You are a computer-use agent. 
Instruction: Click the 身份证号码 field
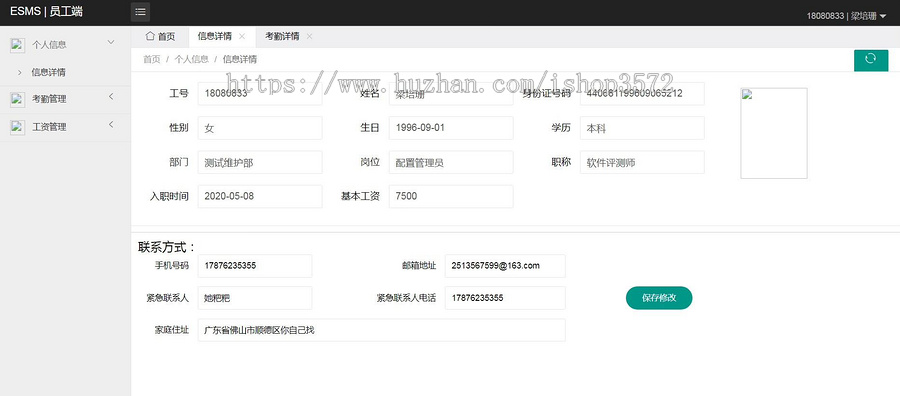642,94
